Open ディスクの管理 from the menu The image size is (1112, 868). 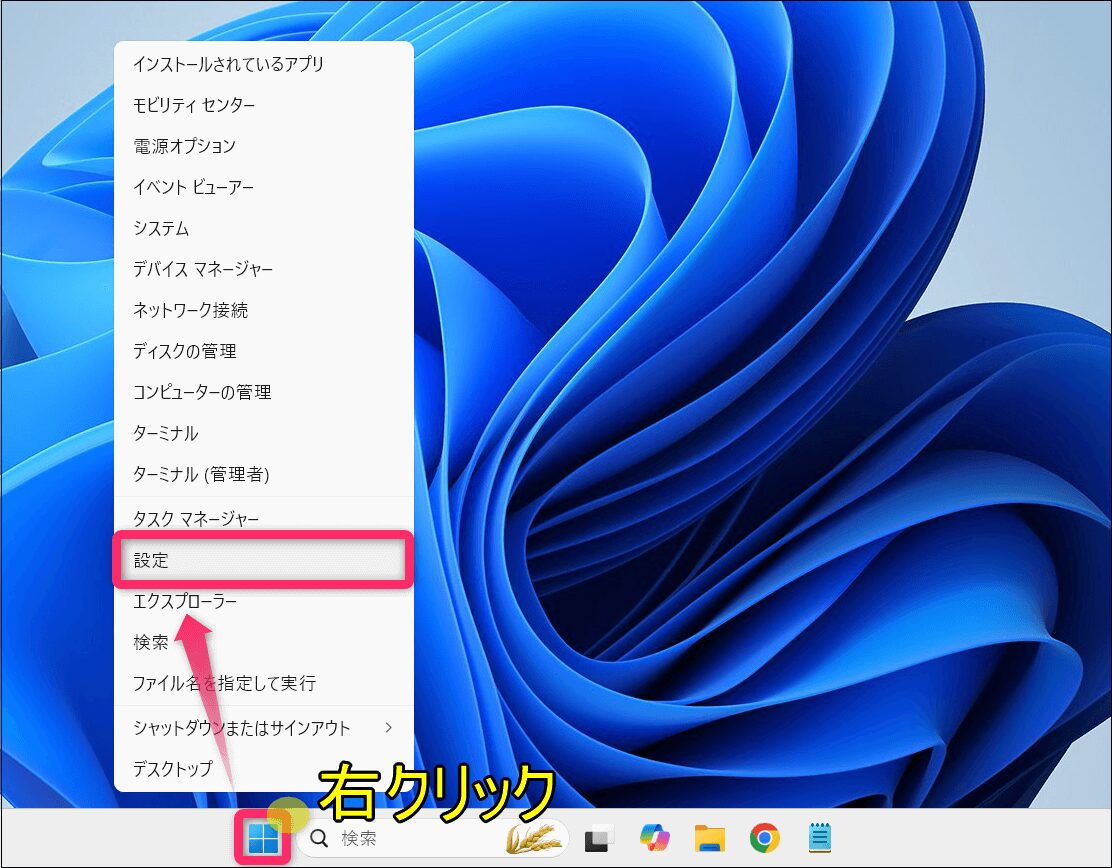(x=264, y=351)
